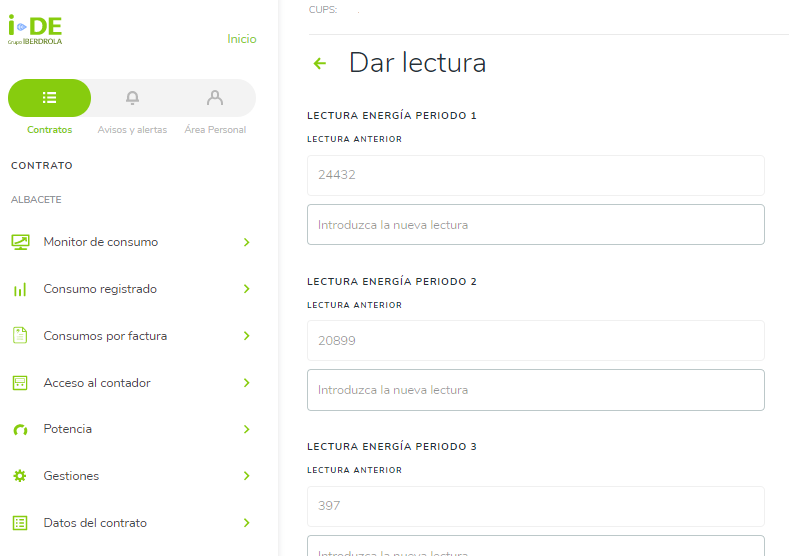Viewport: 803px width, 556px height.
Task: Expand Consumo registrado chevron arrow
Action: (x=246, y=289)
